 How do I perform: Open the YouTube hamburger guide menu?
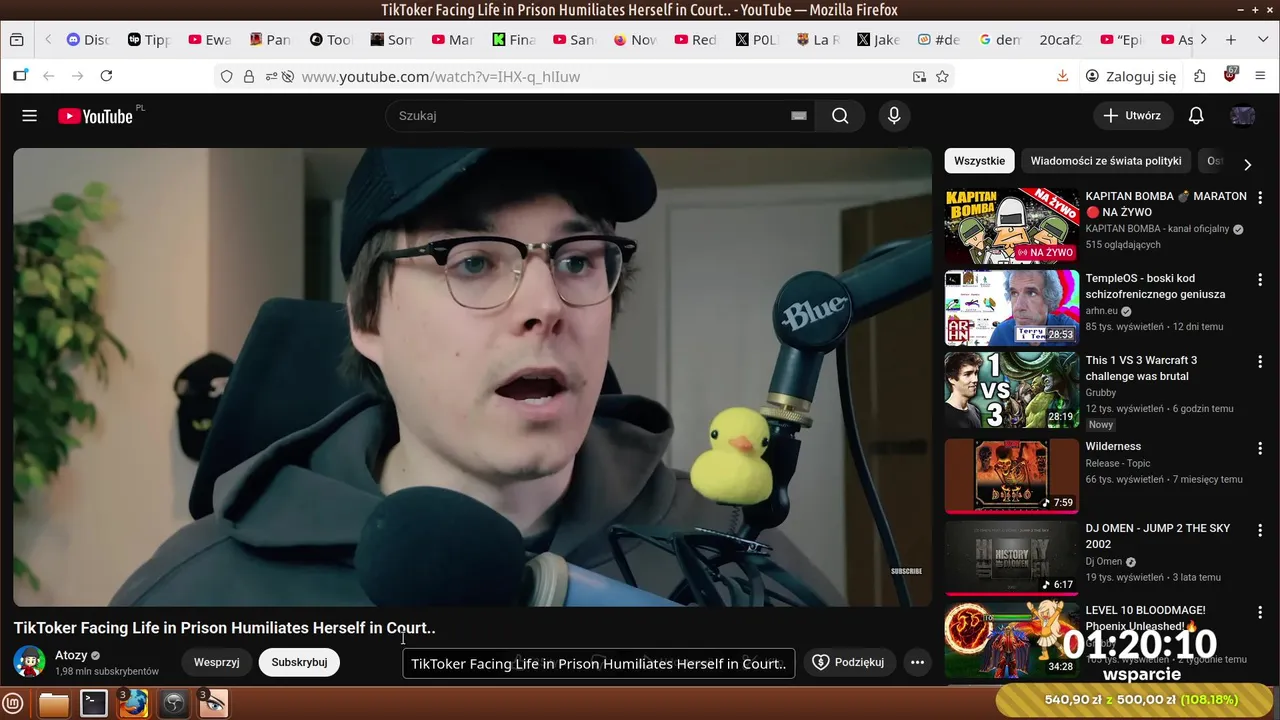point(29,116)
